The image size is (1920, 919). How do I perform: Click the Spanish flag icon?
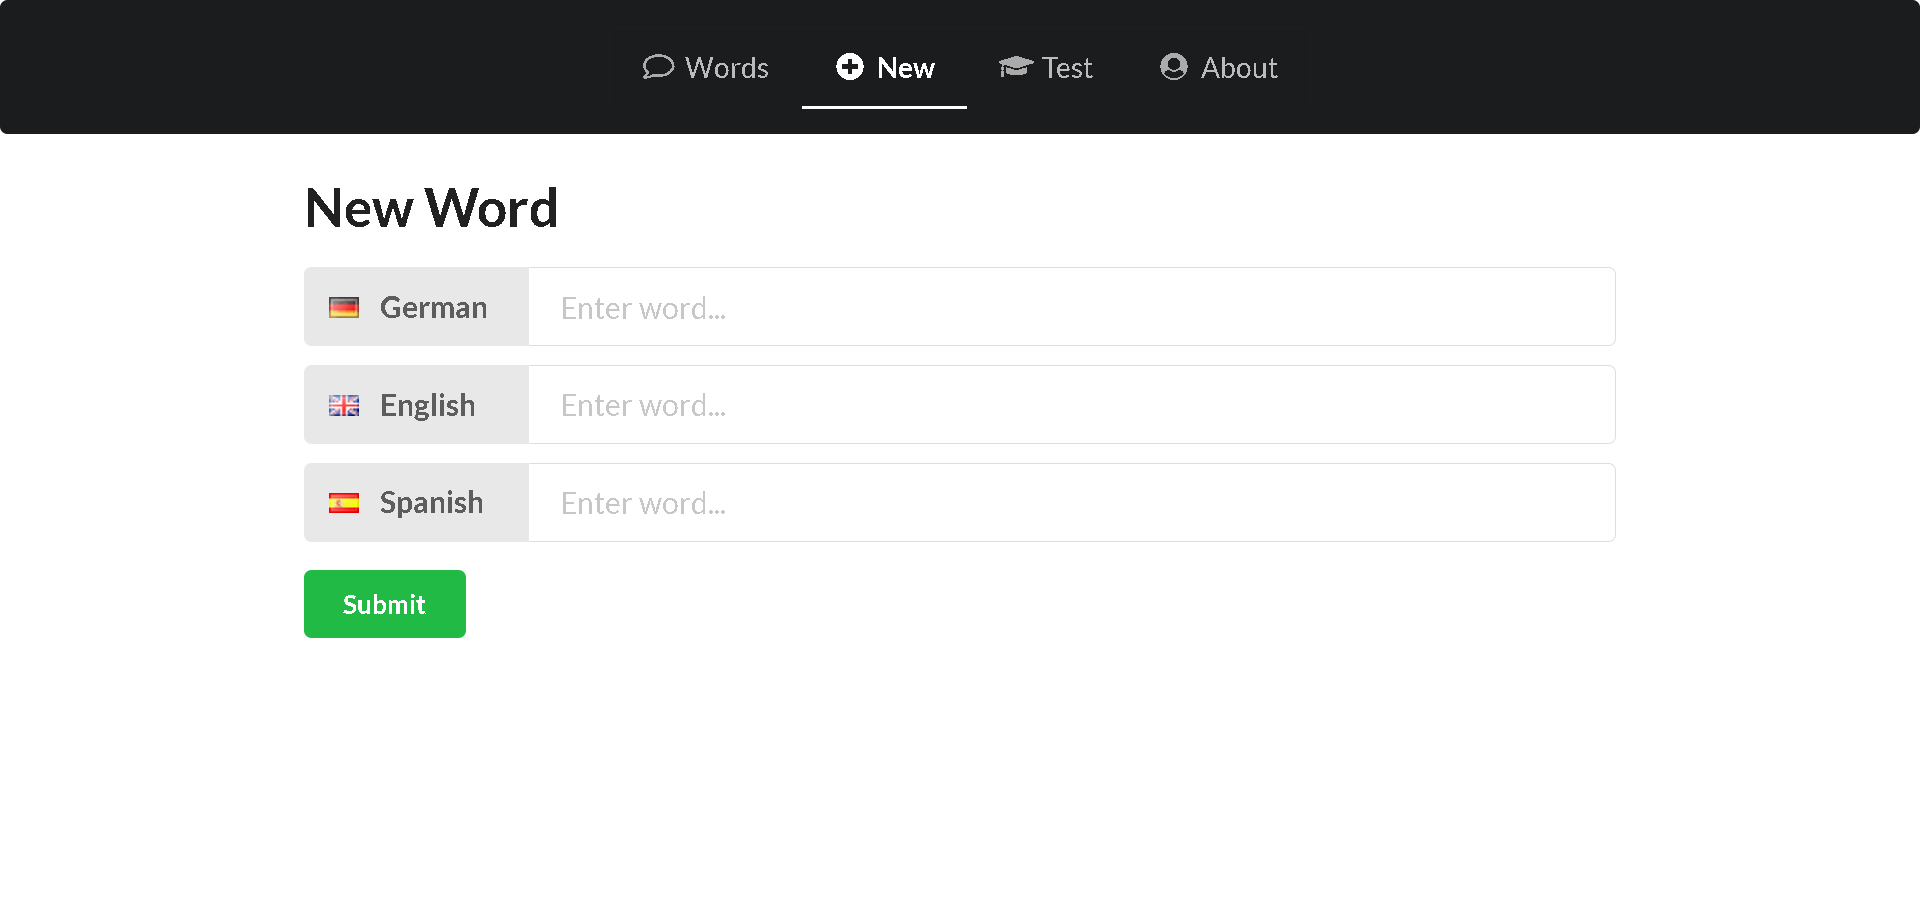(345, 502)
